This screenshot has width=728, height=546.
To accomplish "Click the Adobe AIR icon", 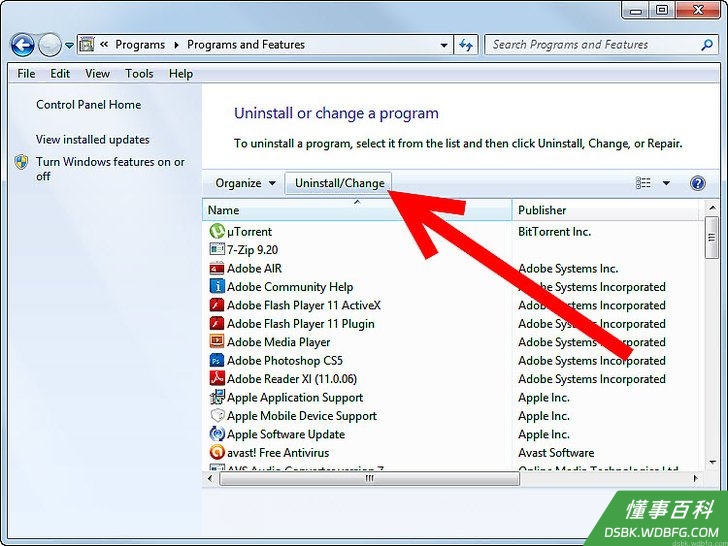I will tap(217, 268).
